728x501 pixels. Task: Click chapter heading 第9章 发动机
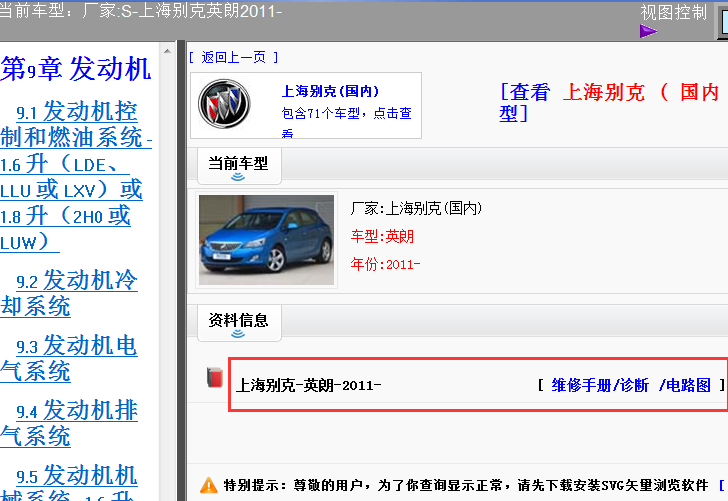tap(76, 69)
